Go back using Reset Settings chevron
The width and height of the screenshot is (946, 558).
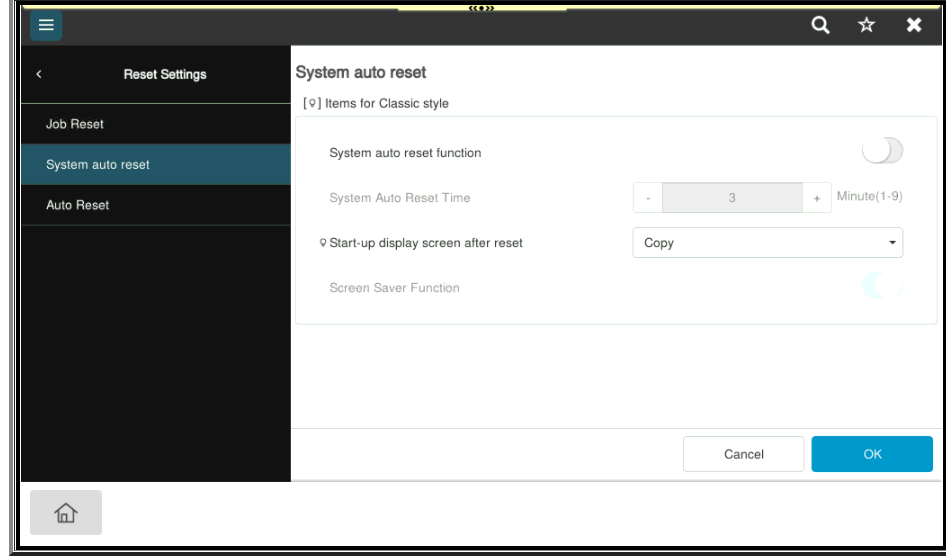39,74
